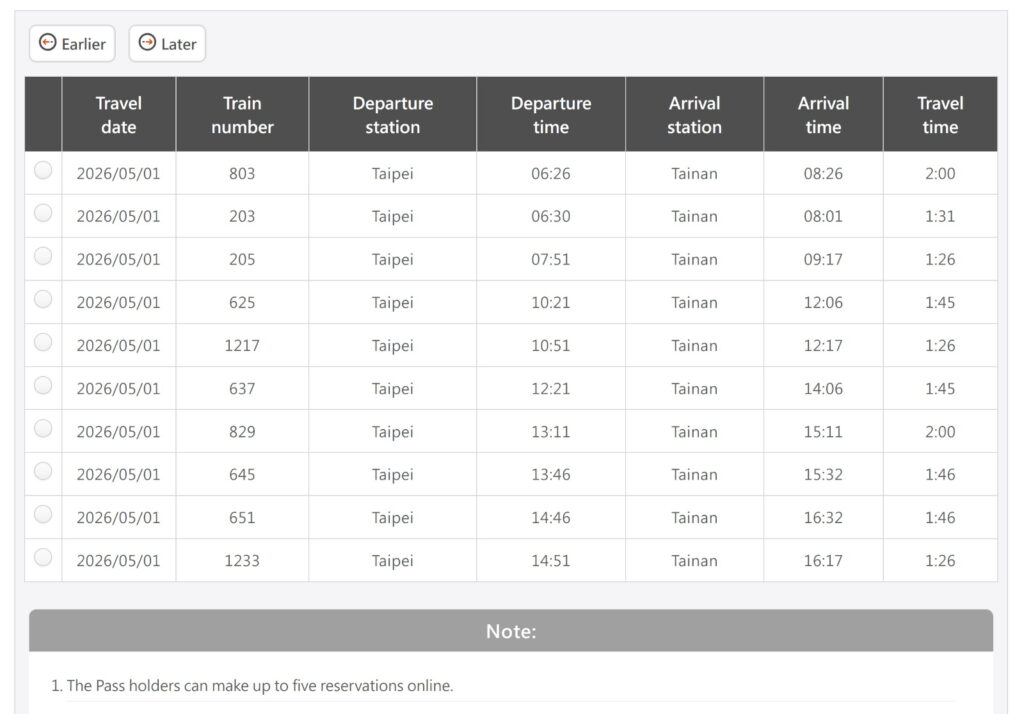Click the Travel date column header
The width and height of the screenshot is (1024, 714).
(x=119, y=115)
